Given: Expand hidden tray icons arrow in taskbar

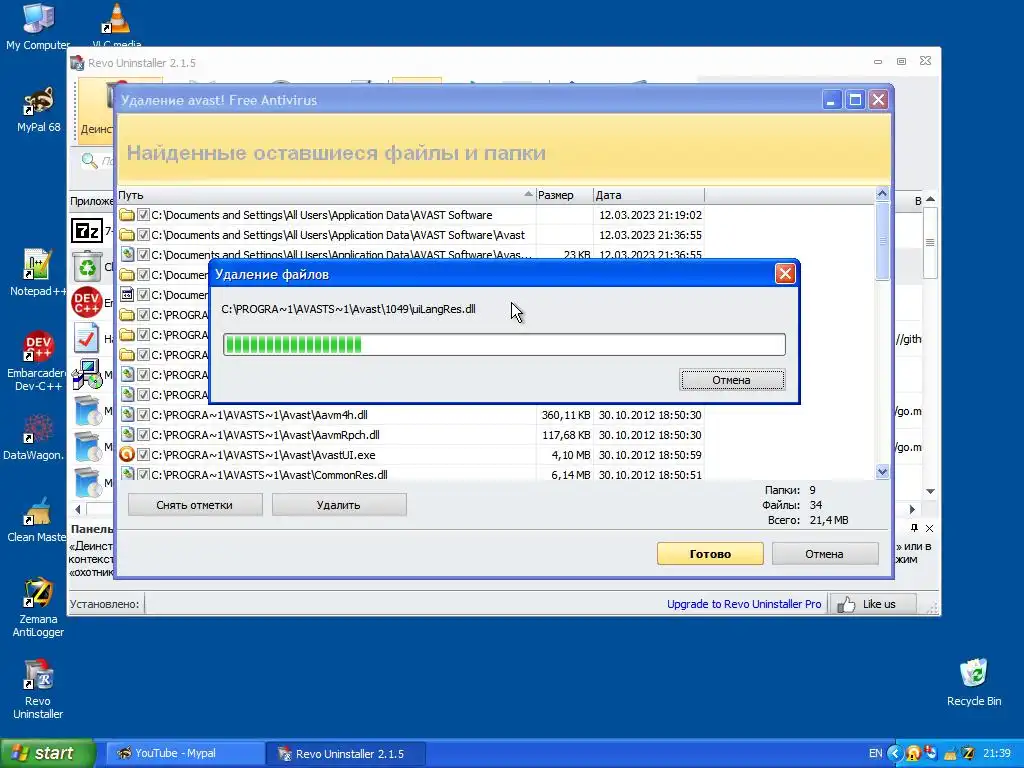Looking at the screenshot, I should [895, 754].
